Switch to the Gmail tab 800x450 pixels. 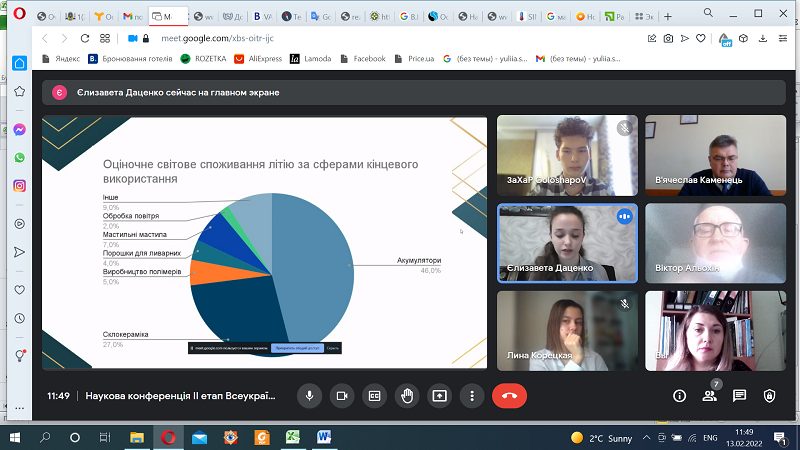(132, 16)
